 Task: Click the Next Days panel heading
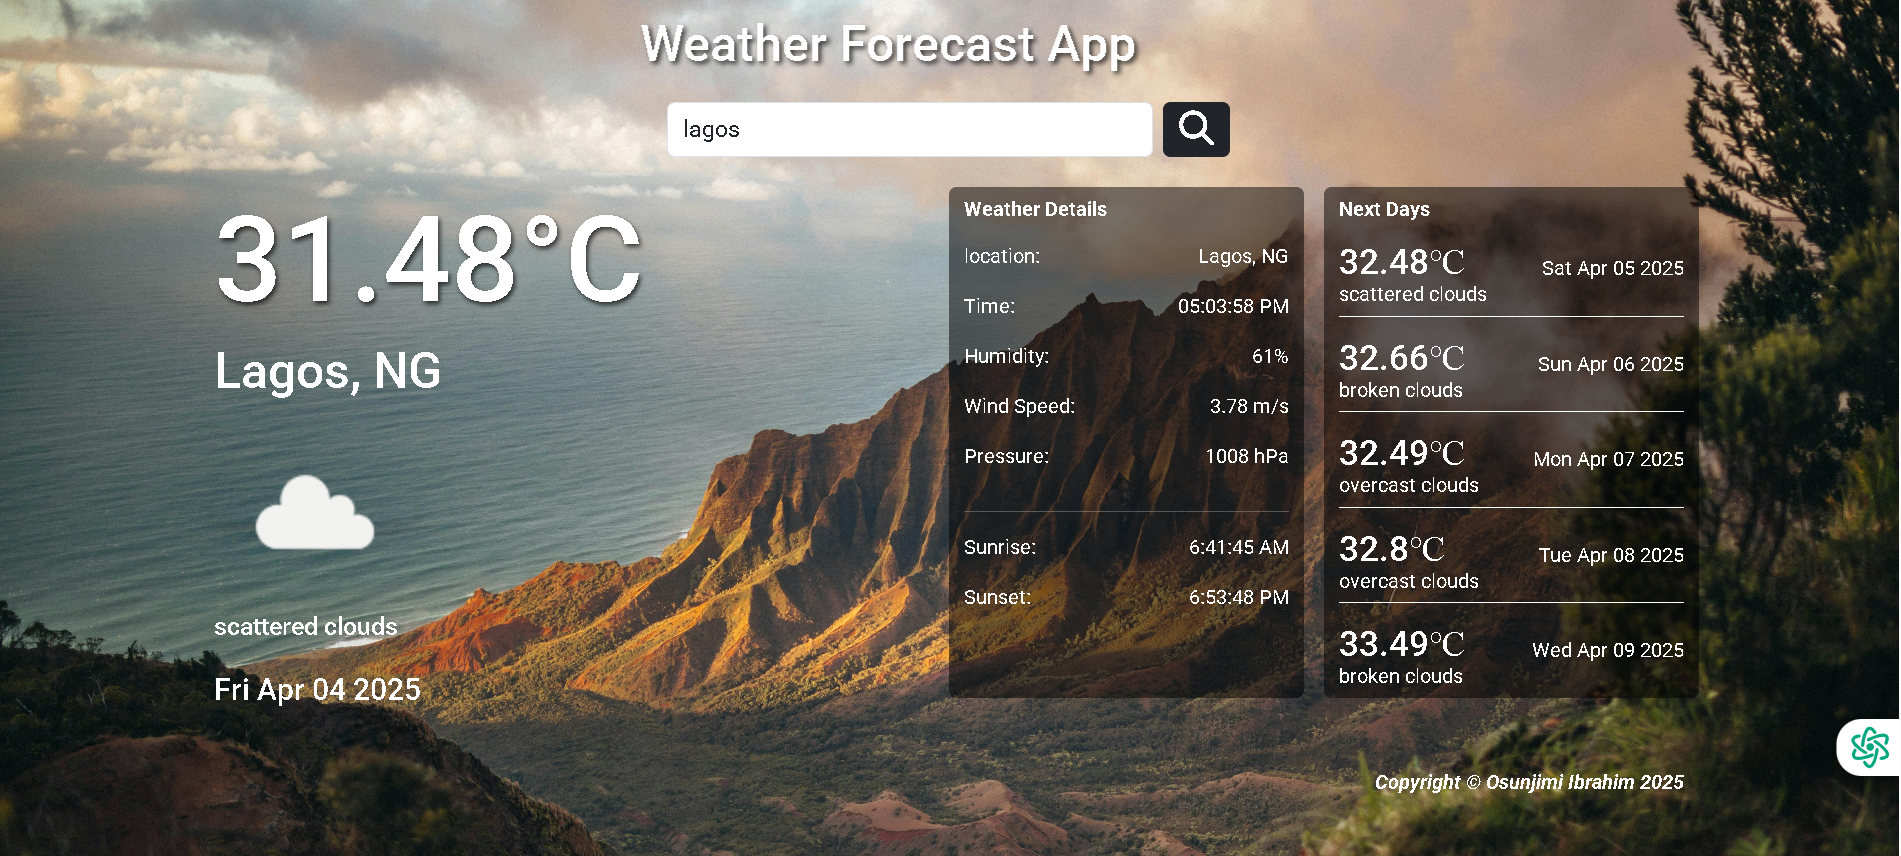click(1384, 209)
